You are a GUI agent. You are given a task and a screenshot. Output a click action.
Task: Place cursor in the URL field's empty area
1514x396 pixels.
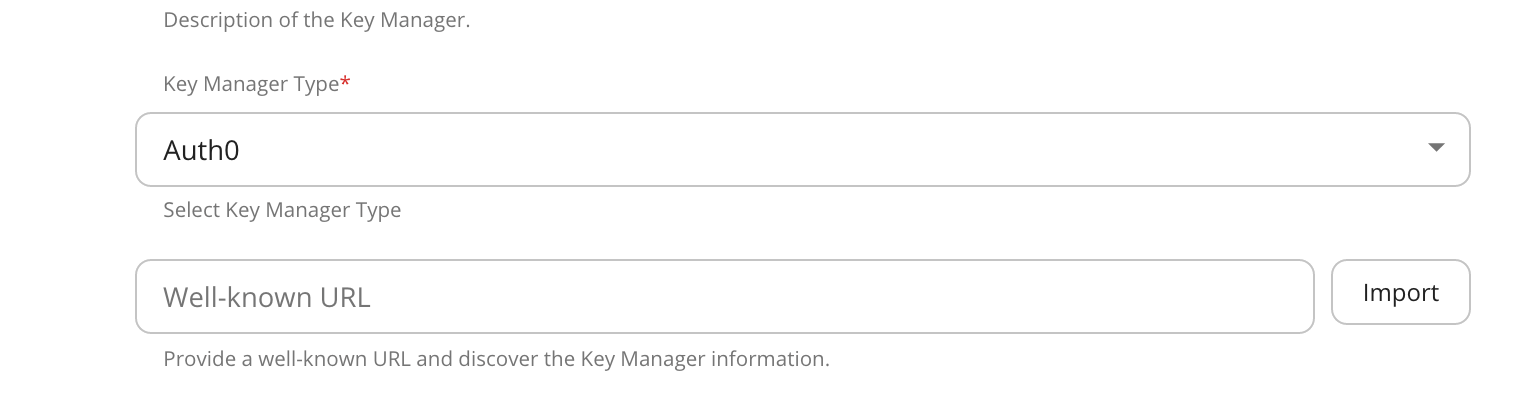(x=840, y=297)
